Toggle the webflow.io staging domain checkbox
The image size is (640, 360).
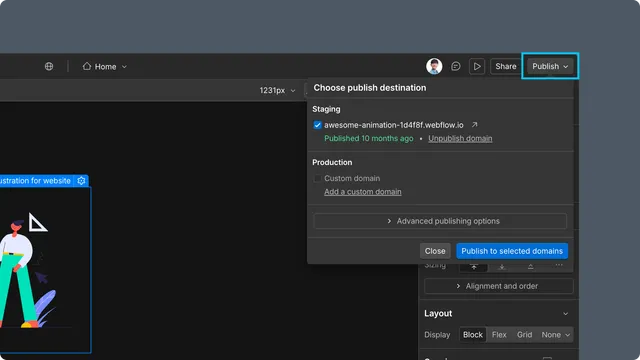click(x=317, y=125)
